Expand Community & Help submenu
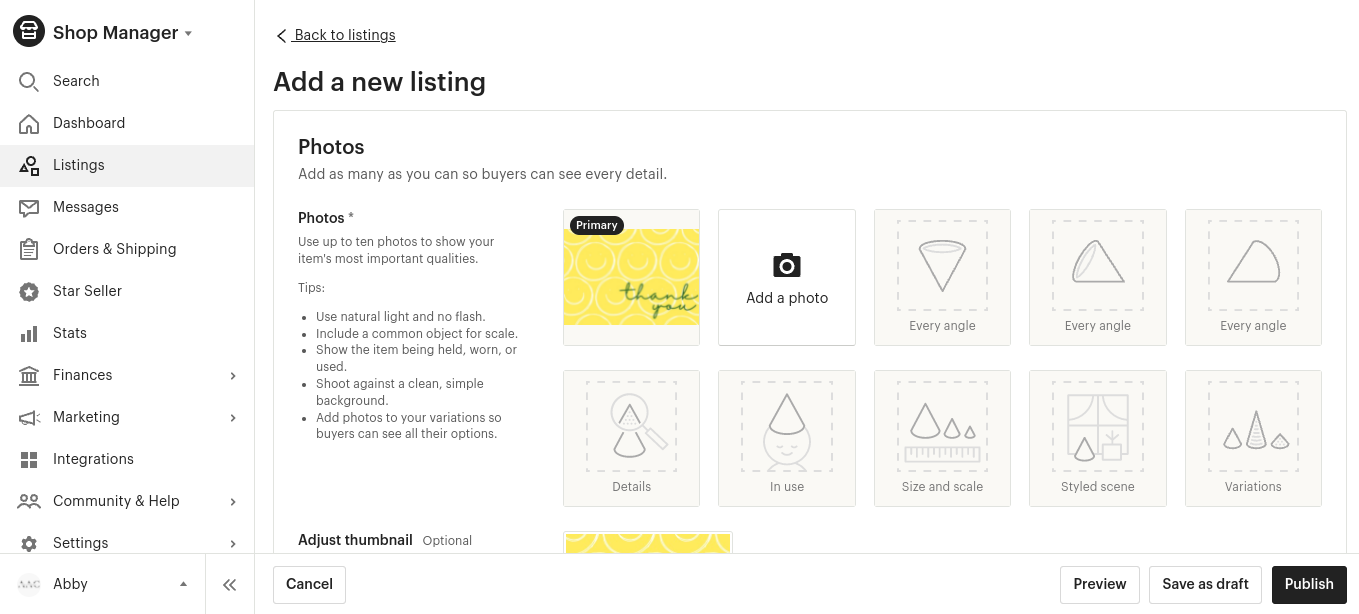The image size is (1359, 614). point(233,501)
